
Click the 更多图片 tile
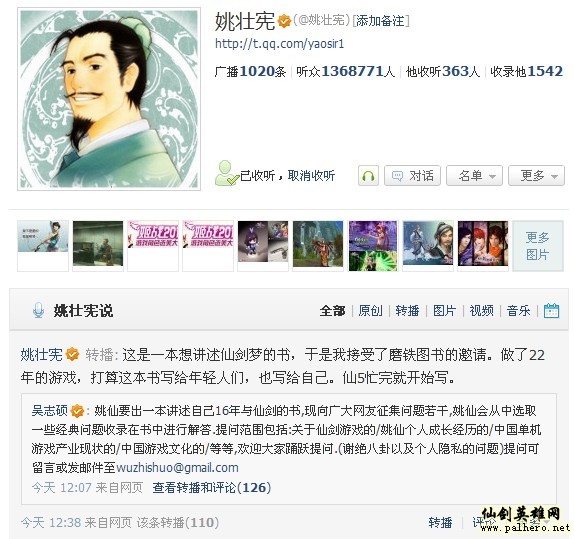pyautogui.click(x=538, y=246)
